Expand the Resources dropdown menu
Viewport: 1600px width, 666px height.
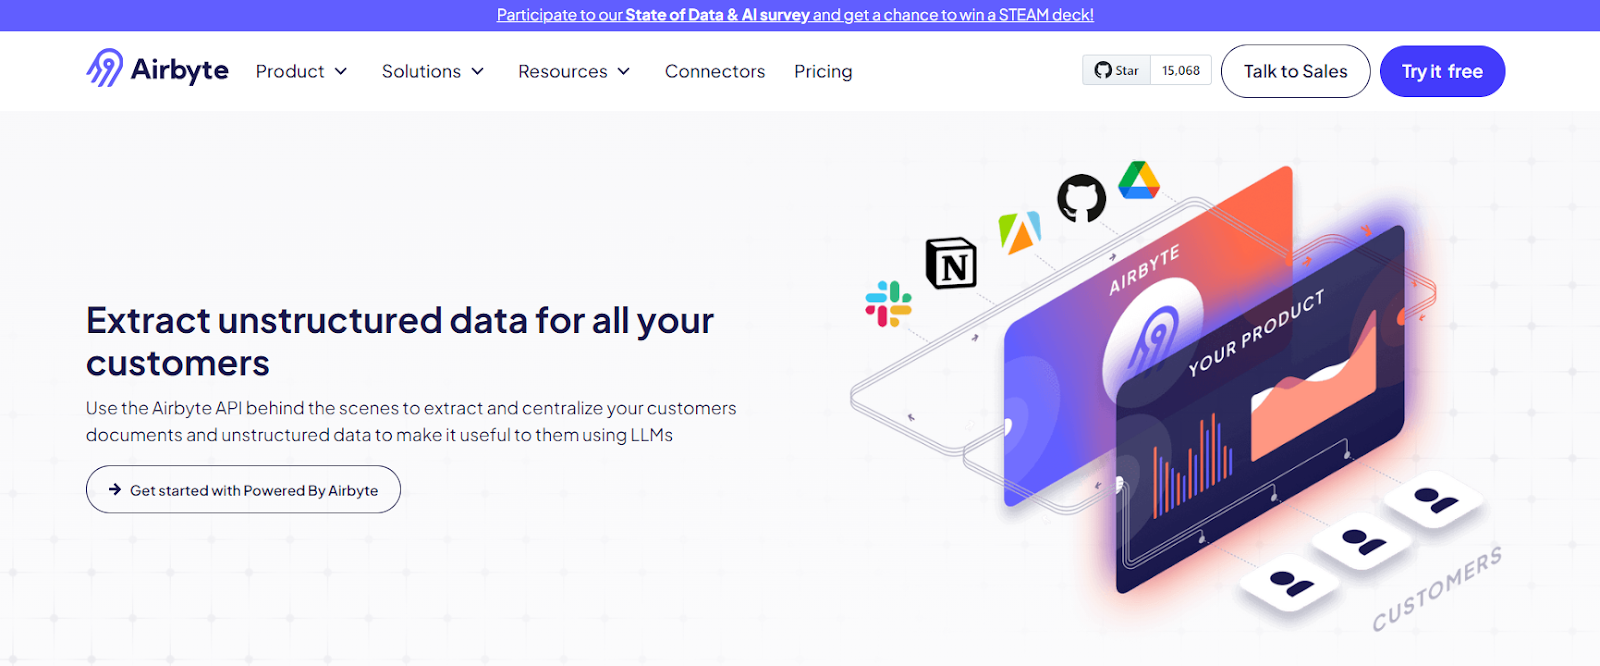click(x=574, y=71)
